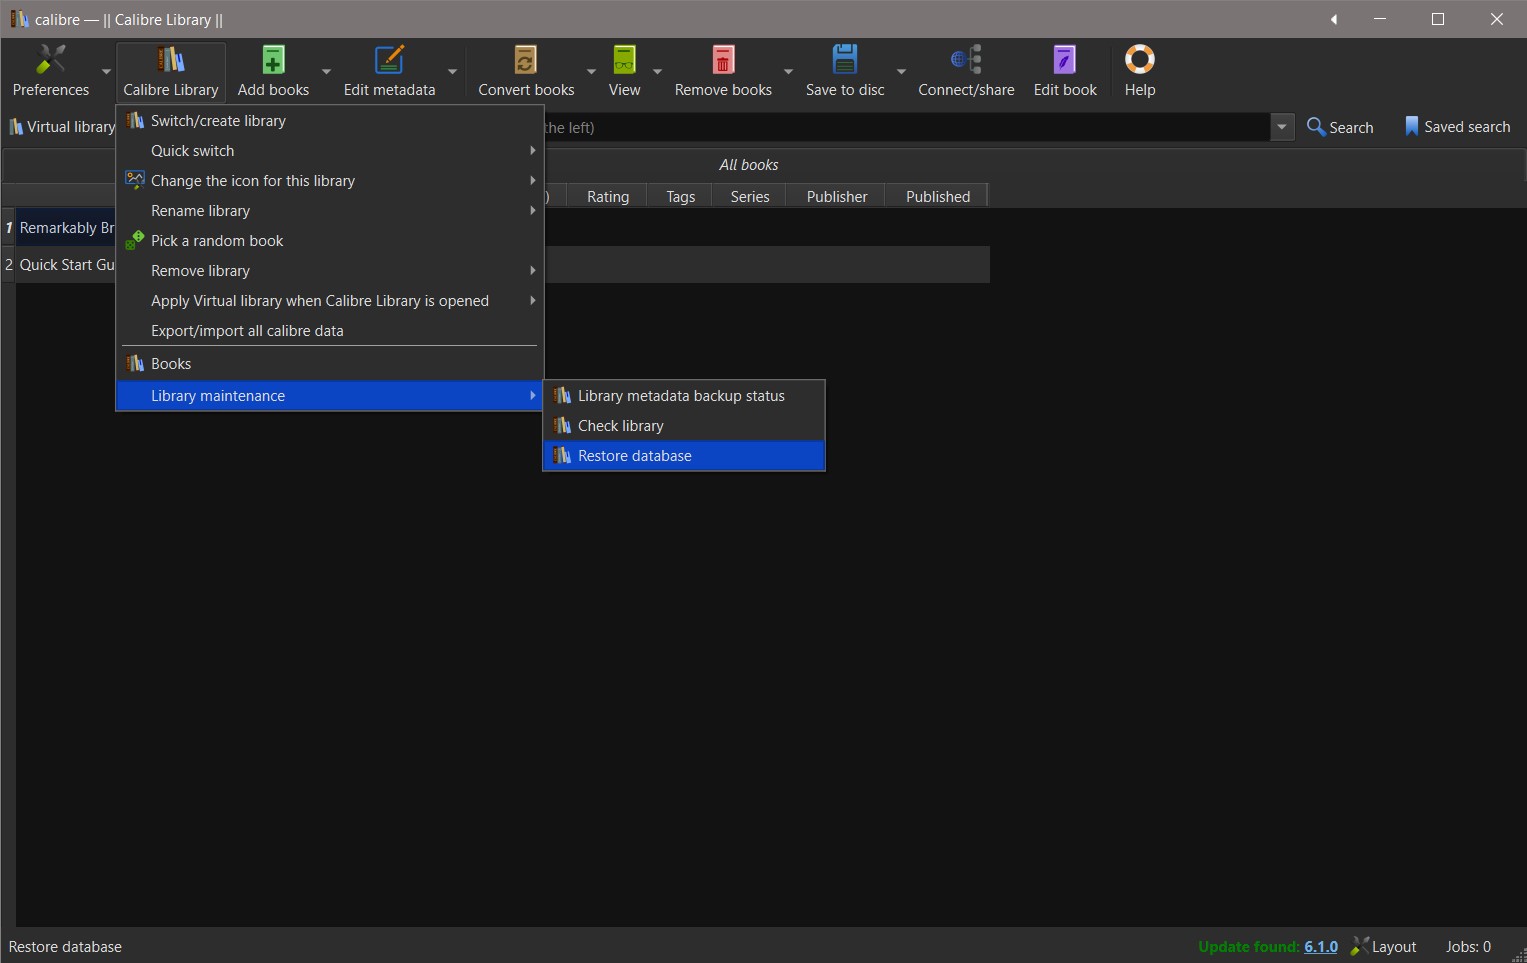Expand Add books dropdown arrow
This screenshot has height=963, width=1527.
coord(326,71)
